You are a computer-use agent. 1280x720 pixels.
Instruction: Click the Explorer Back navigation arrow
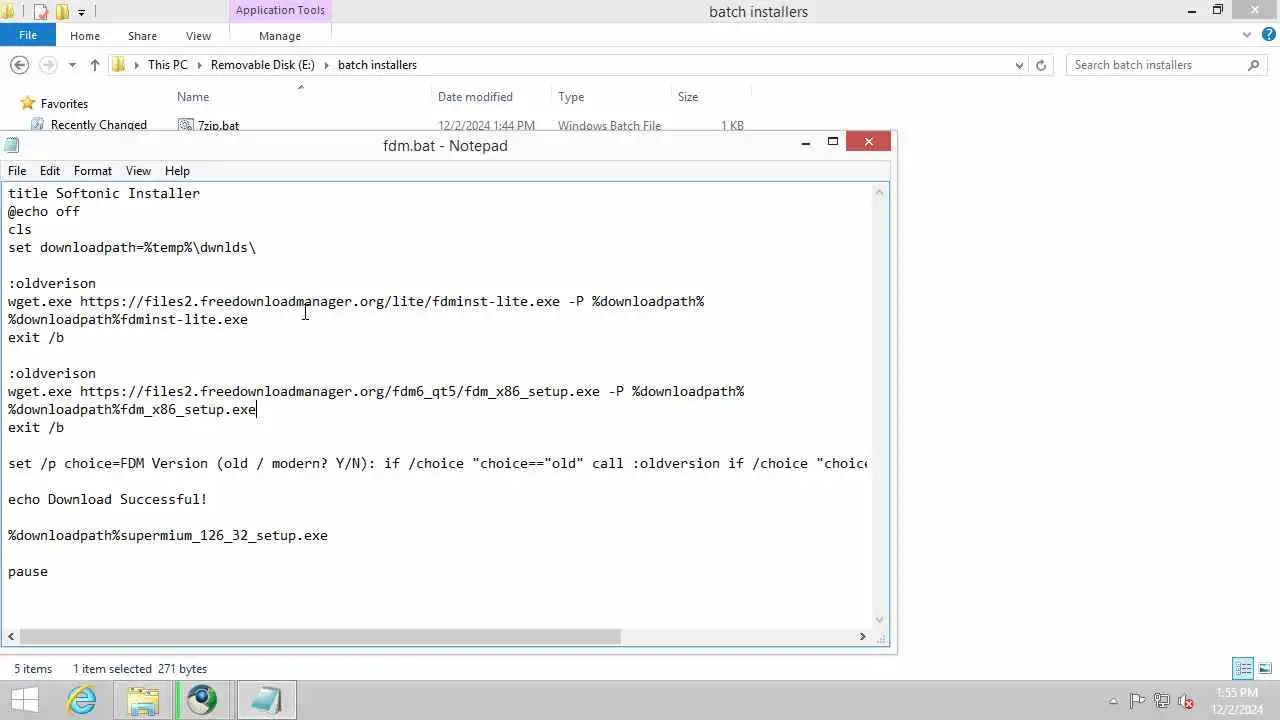point(19,65)
